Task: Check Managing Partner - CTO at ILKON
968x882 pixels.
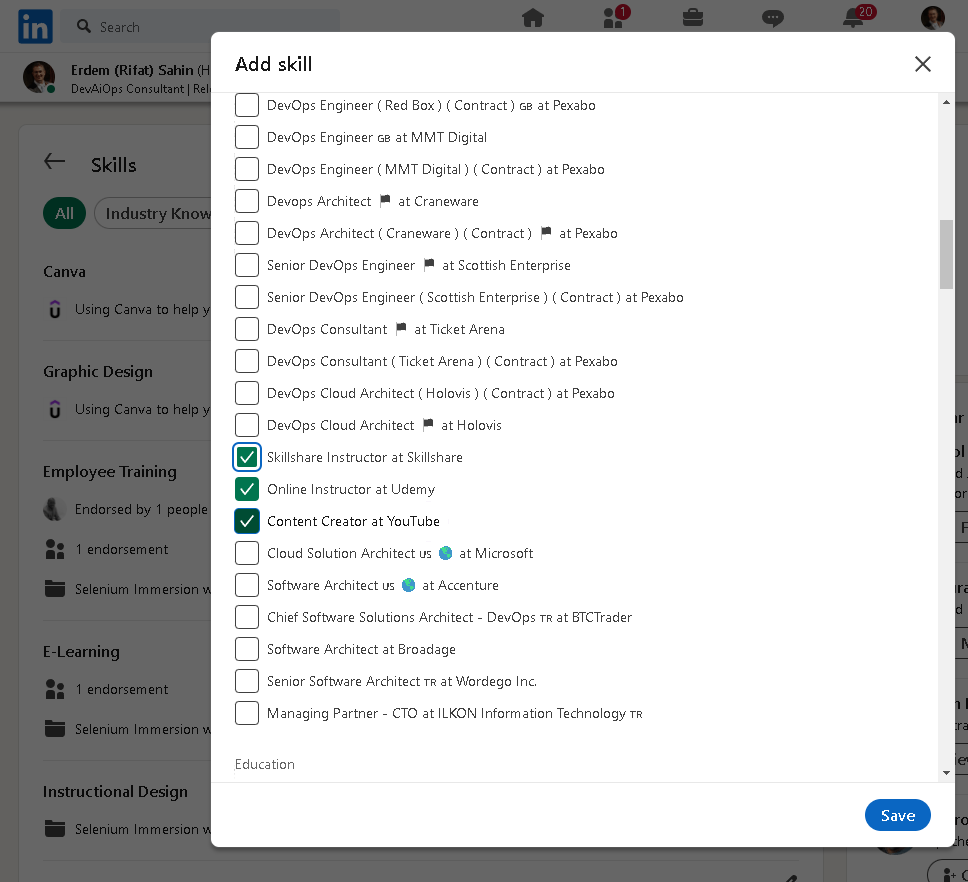Action: [246, 714]
